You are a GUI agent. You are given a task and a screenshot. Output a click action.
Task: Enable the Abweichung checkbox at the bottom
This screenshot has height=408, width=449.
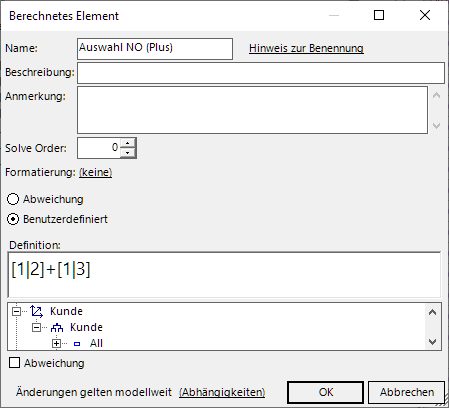tap(14, 363)
